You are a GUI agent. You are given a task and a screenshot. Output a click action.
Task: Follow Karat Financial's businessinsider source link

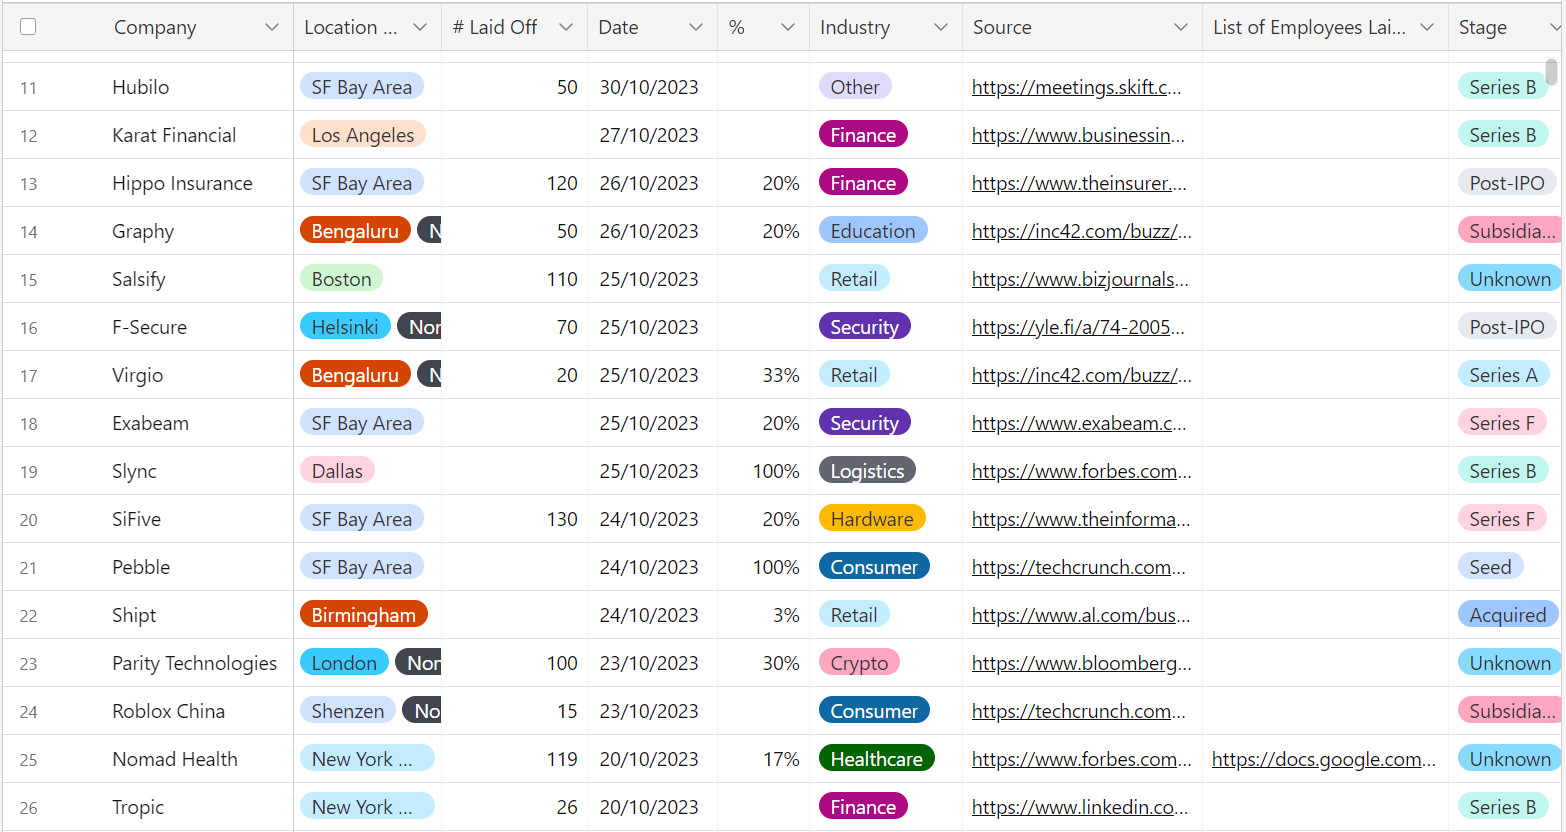pyautogui.click(x=1078, y=135)
